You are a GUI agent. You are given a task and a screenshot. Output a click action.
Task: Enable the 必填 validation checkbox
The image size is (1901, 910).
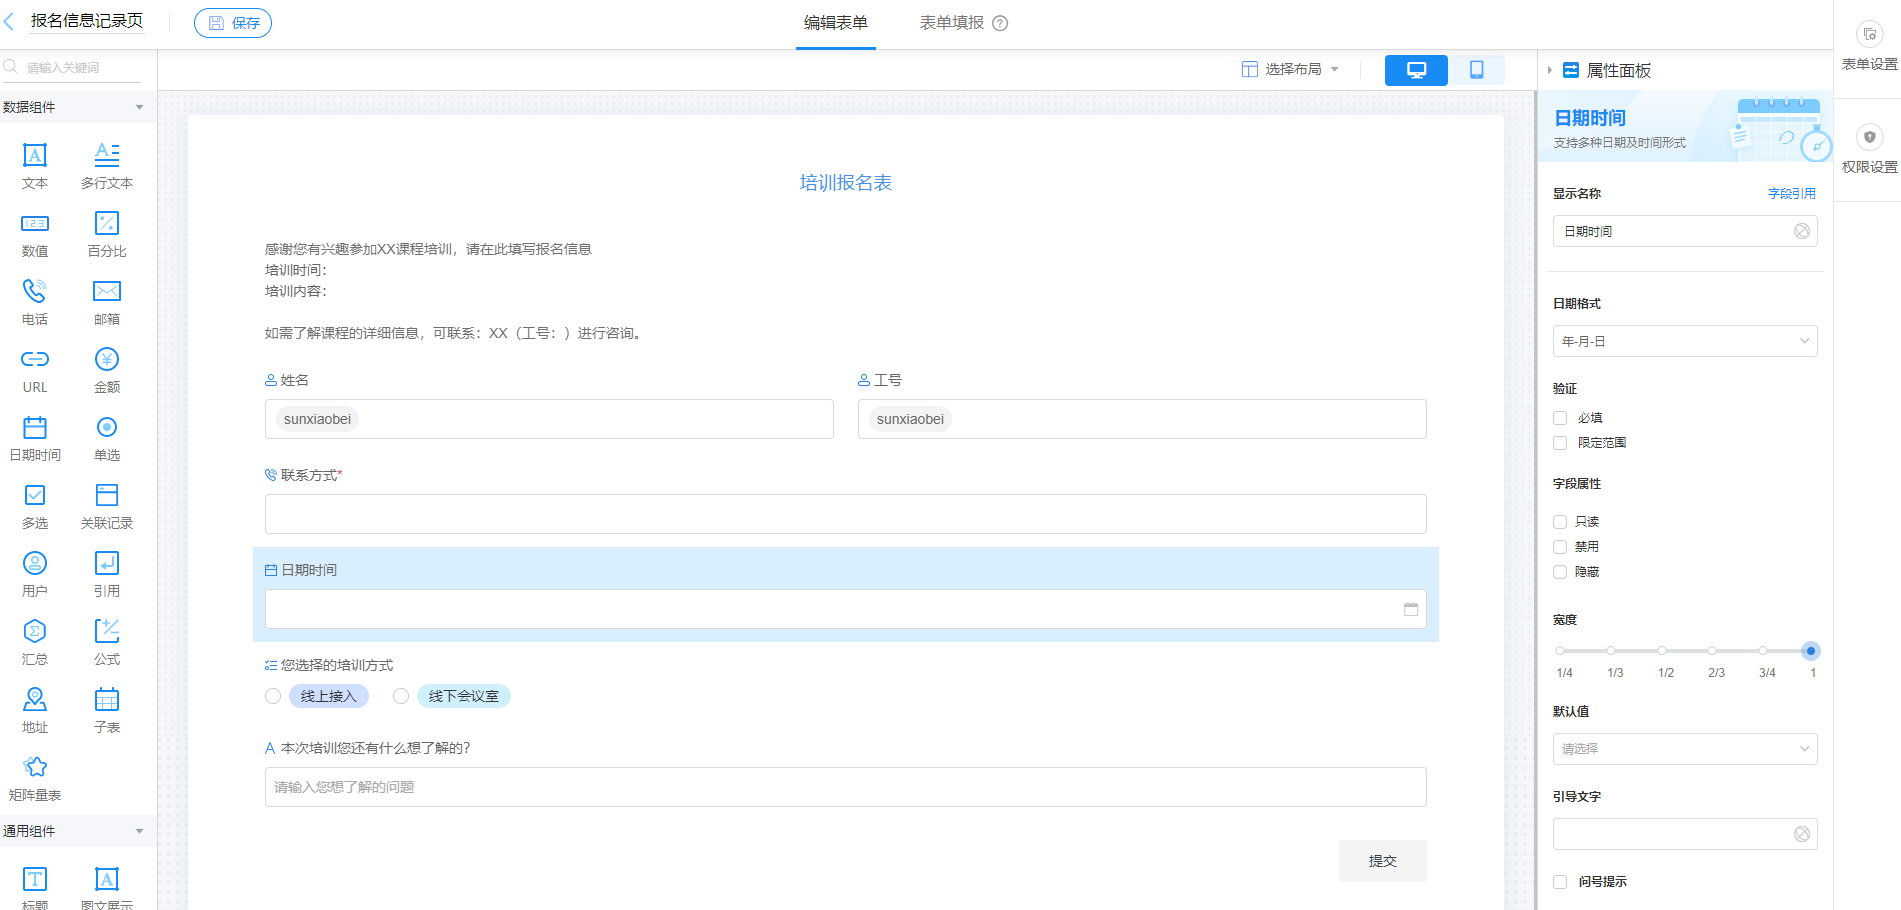(x=1560, y=417)
